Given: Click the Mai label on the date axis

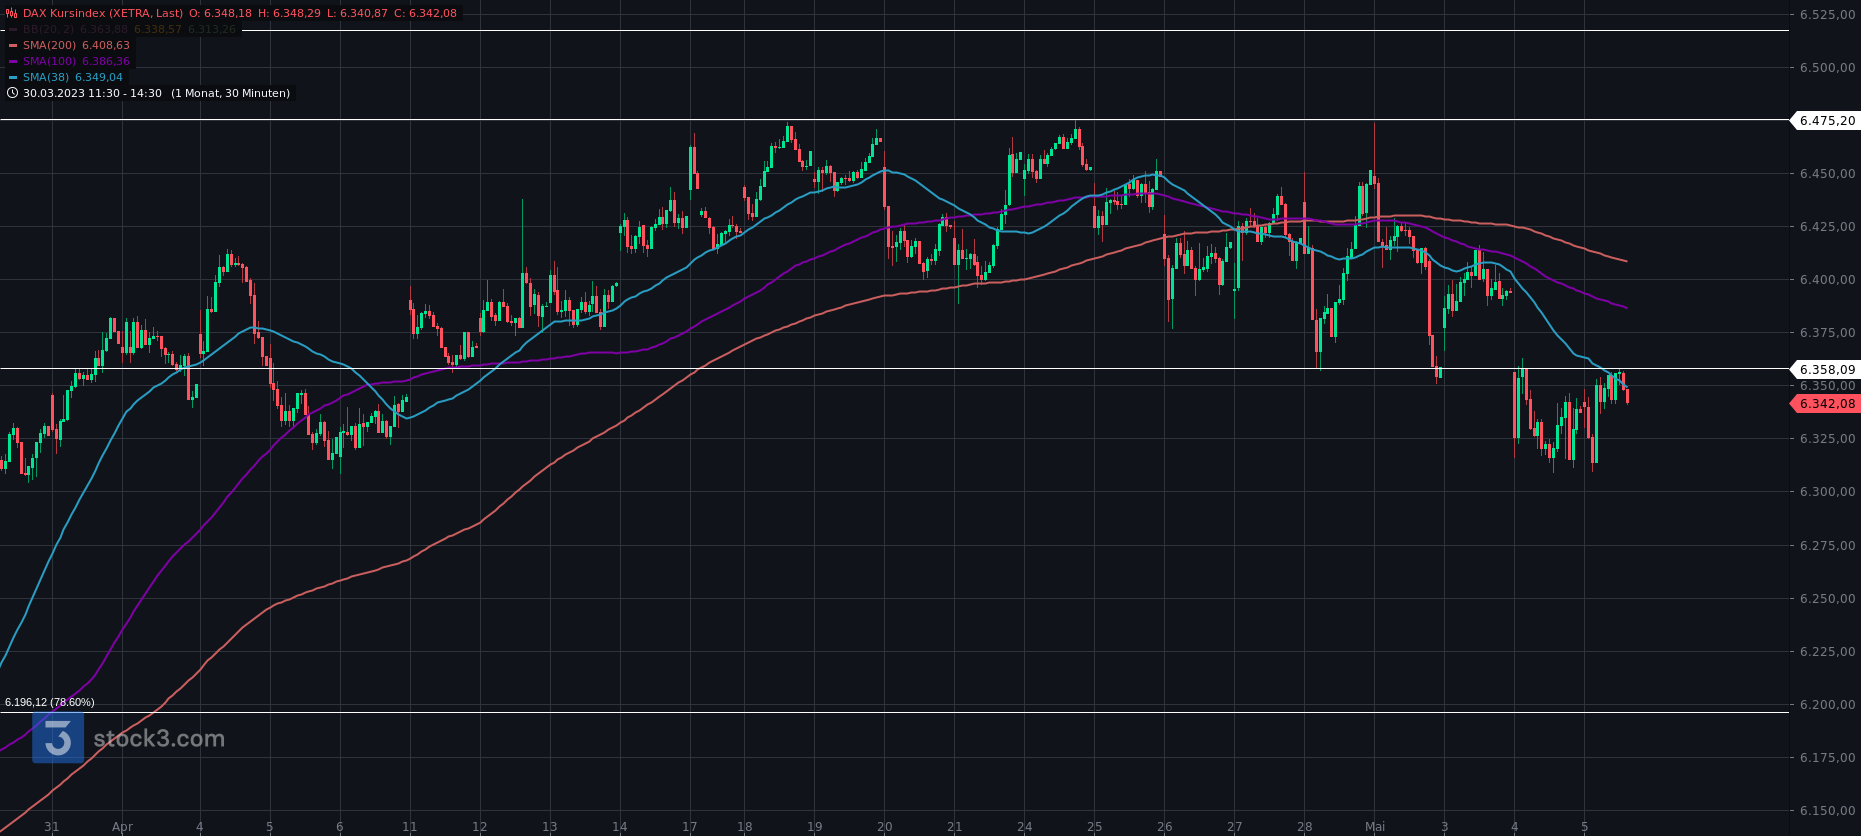Looking at the screenshot, I should click(x=1375, y=827).
